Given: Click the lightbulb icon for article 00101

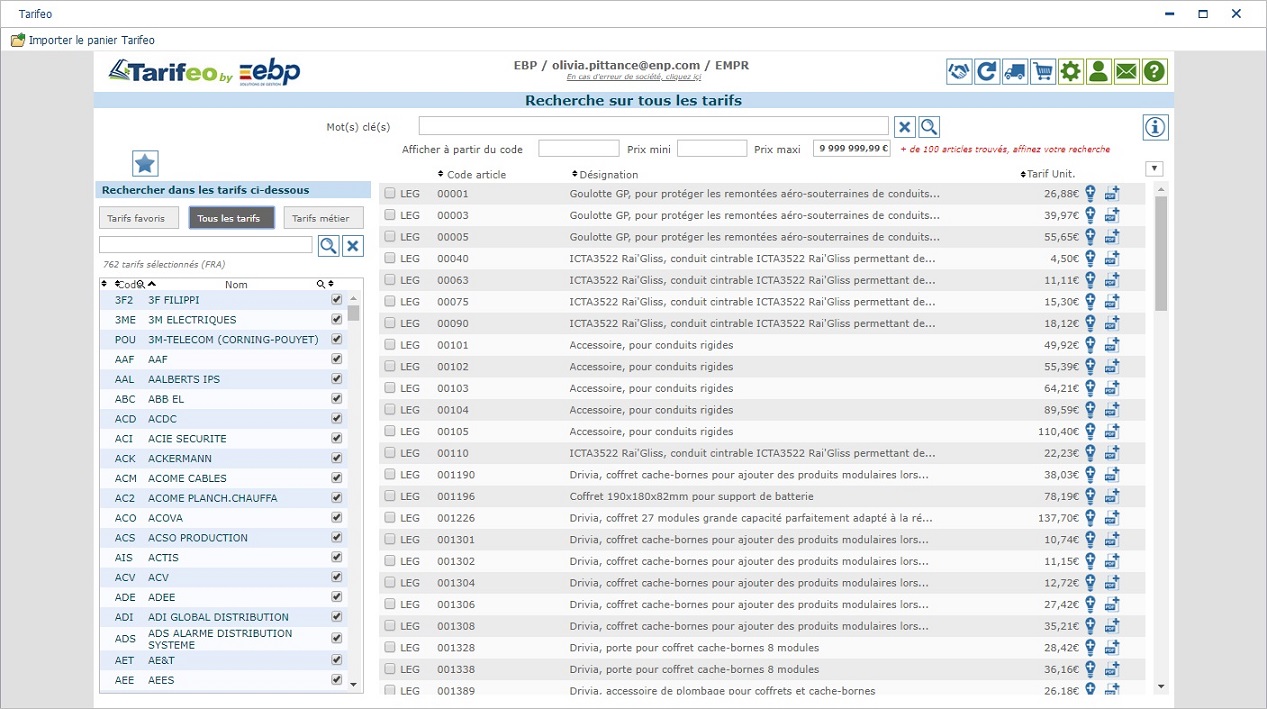Looking at the screenshot, I should 1091,345.
